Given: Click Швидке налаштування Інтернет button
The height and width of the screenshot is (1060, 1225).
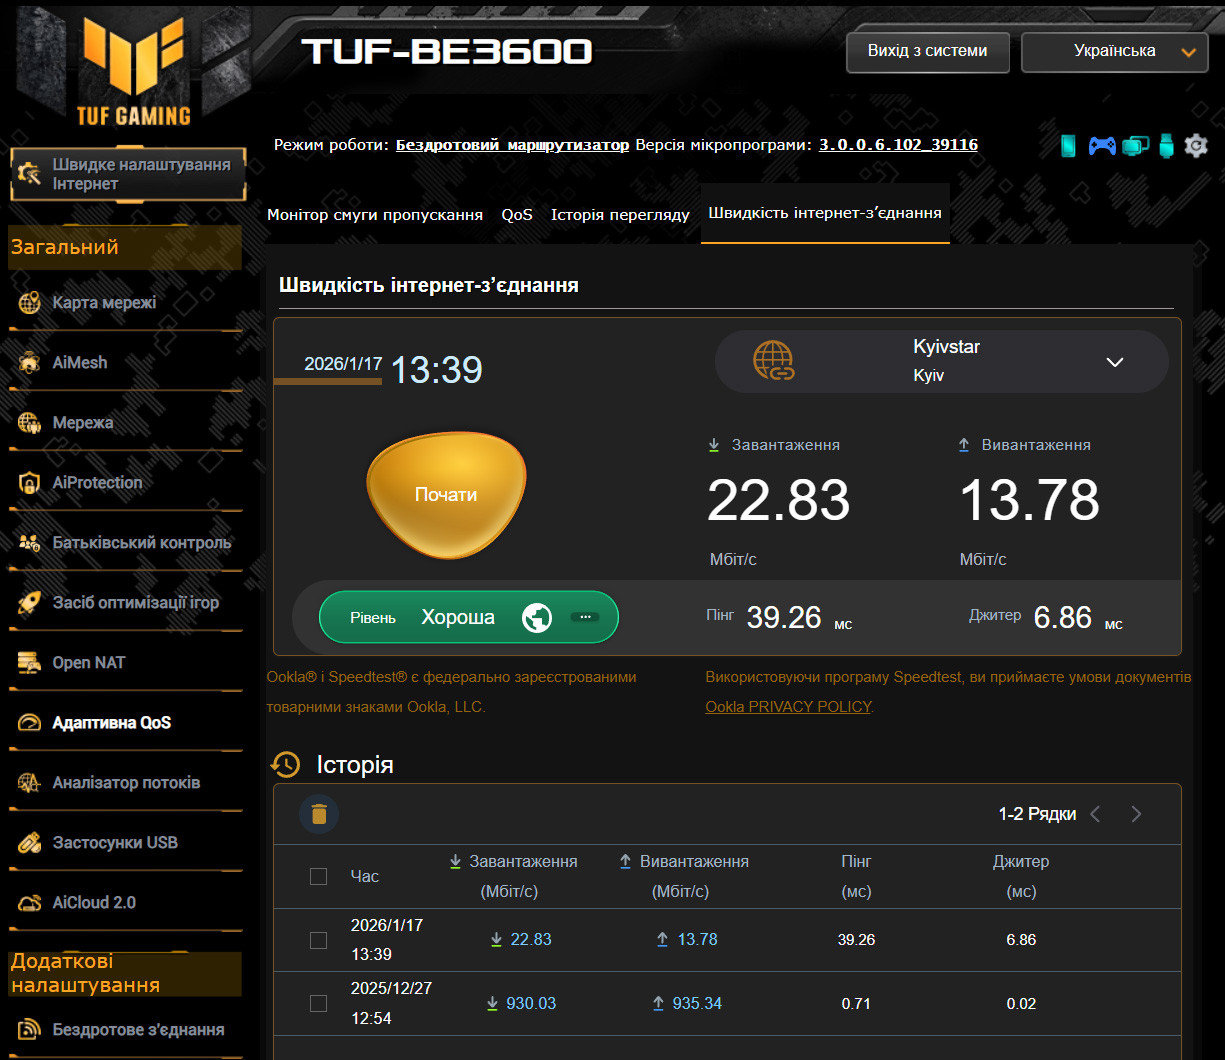Looking at the screenshot, I should (128, 174).
